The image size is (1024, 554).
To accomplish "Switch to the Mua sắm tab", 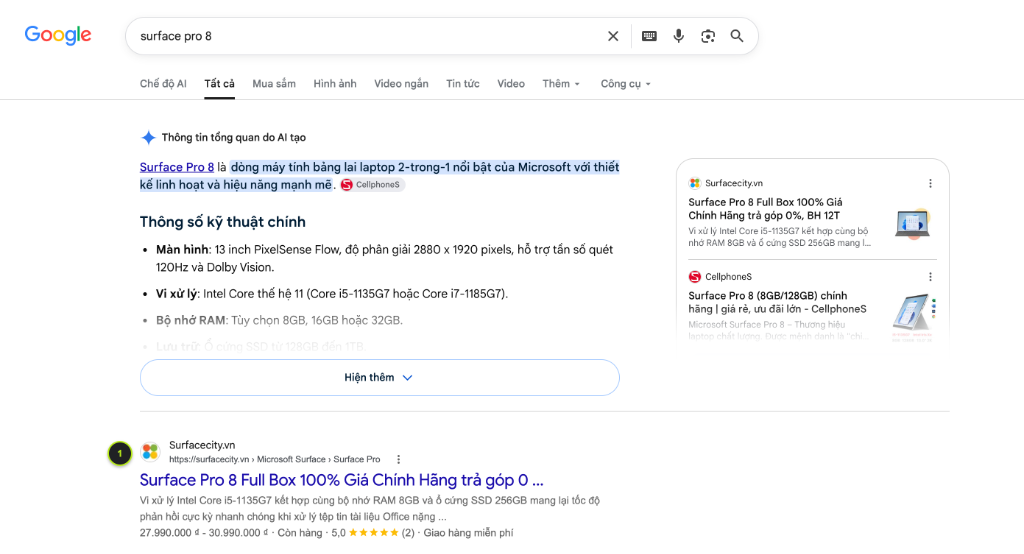I will 274,84.
